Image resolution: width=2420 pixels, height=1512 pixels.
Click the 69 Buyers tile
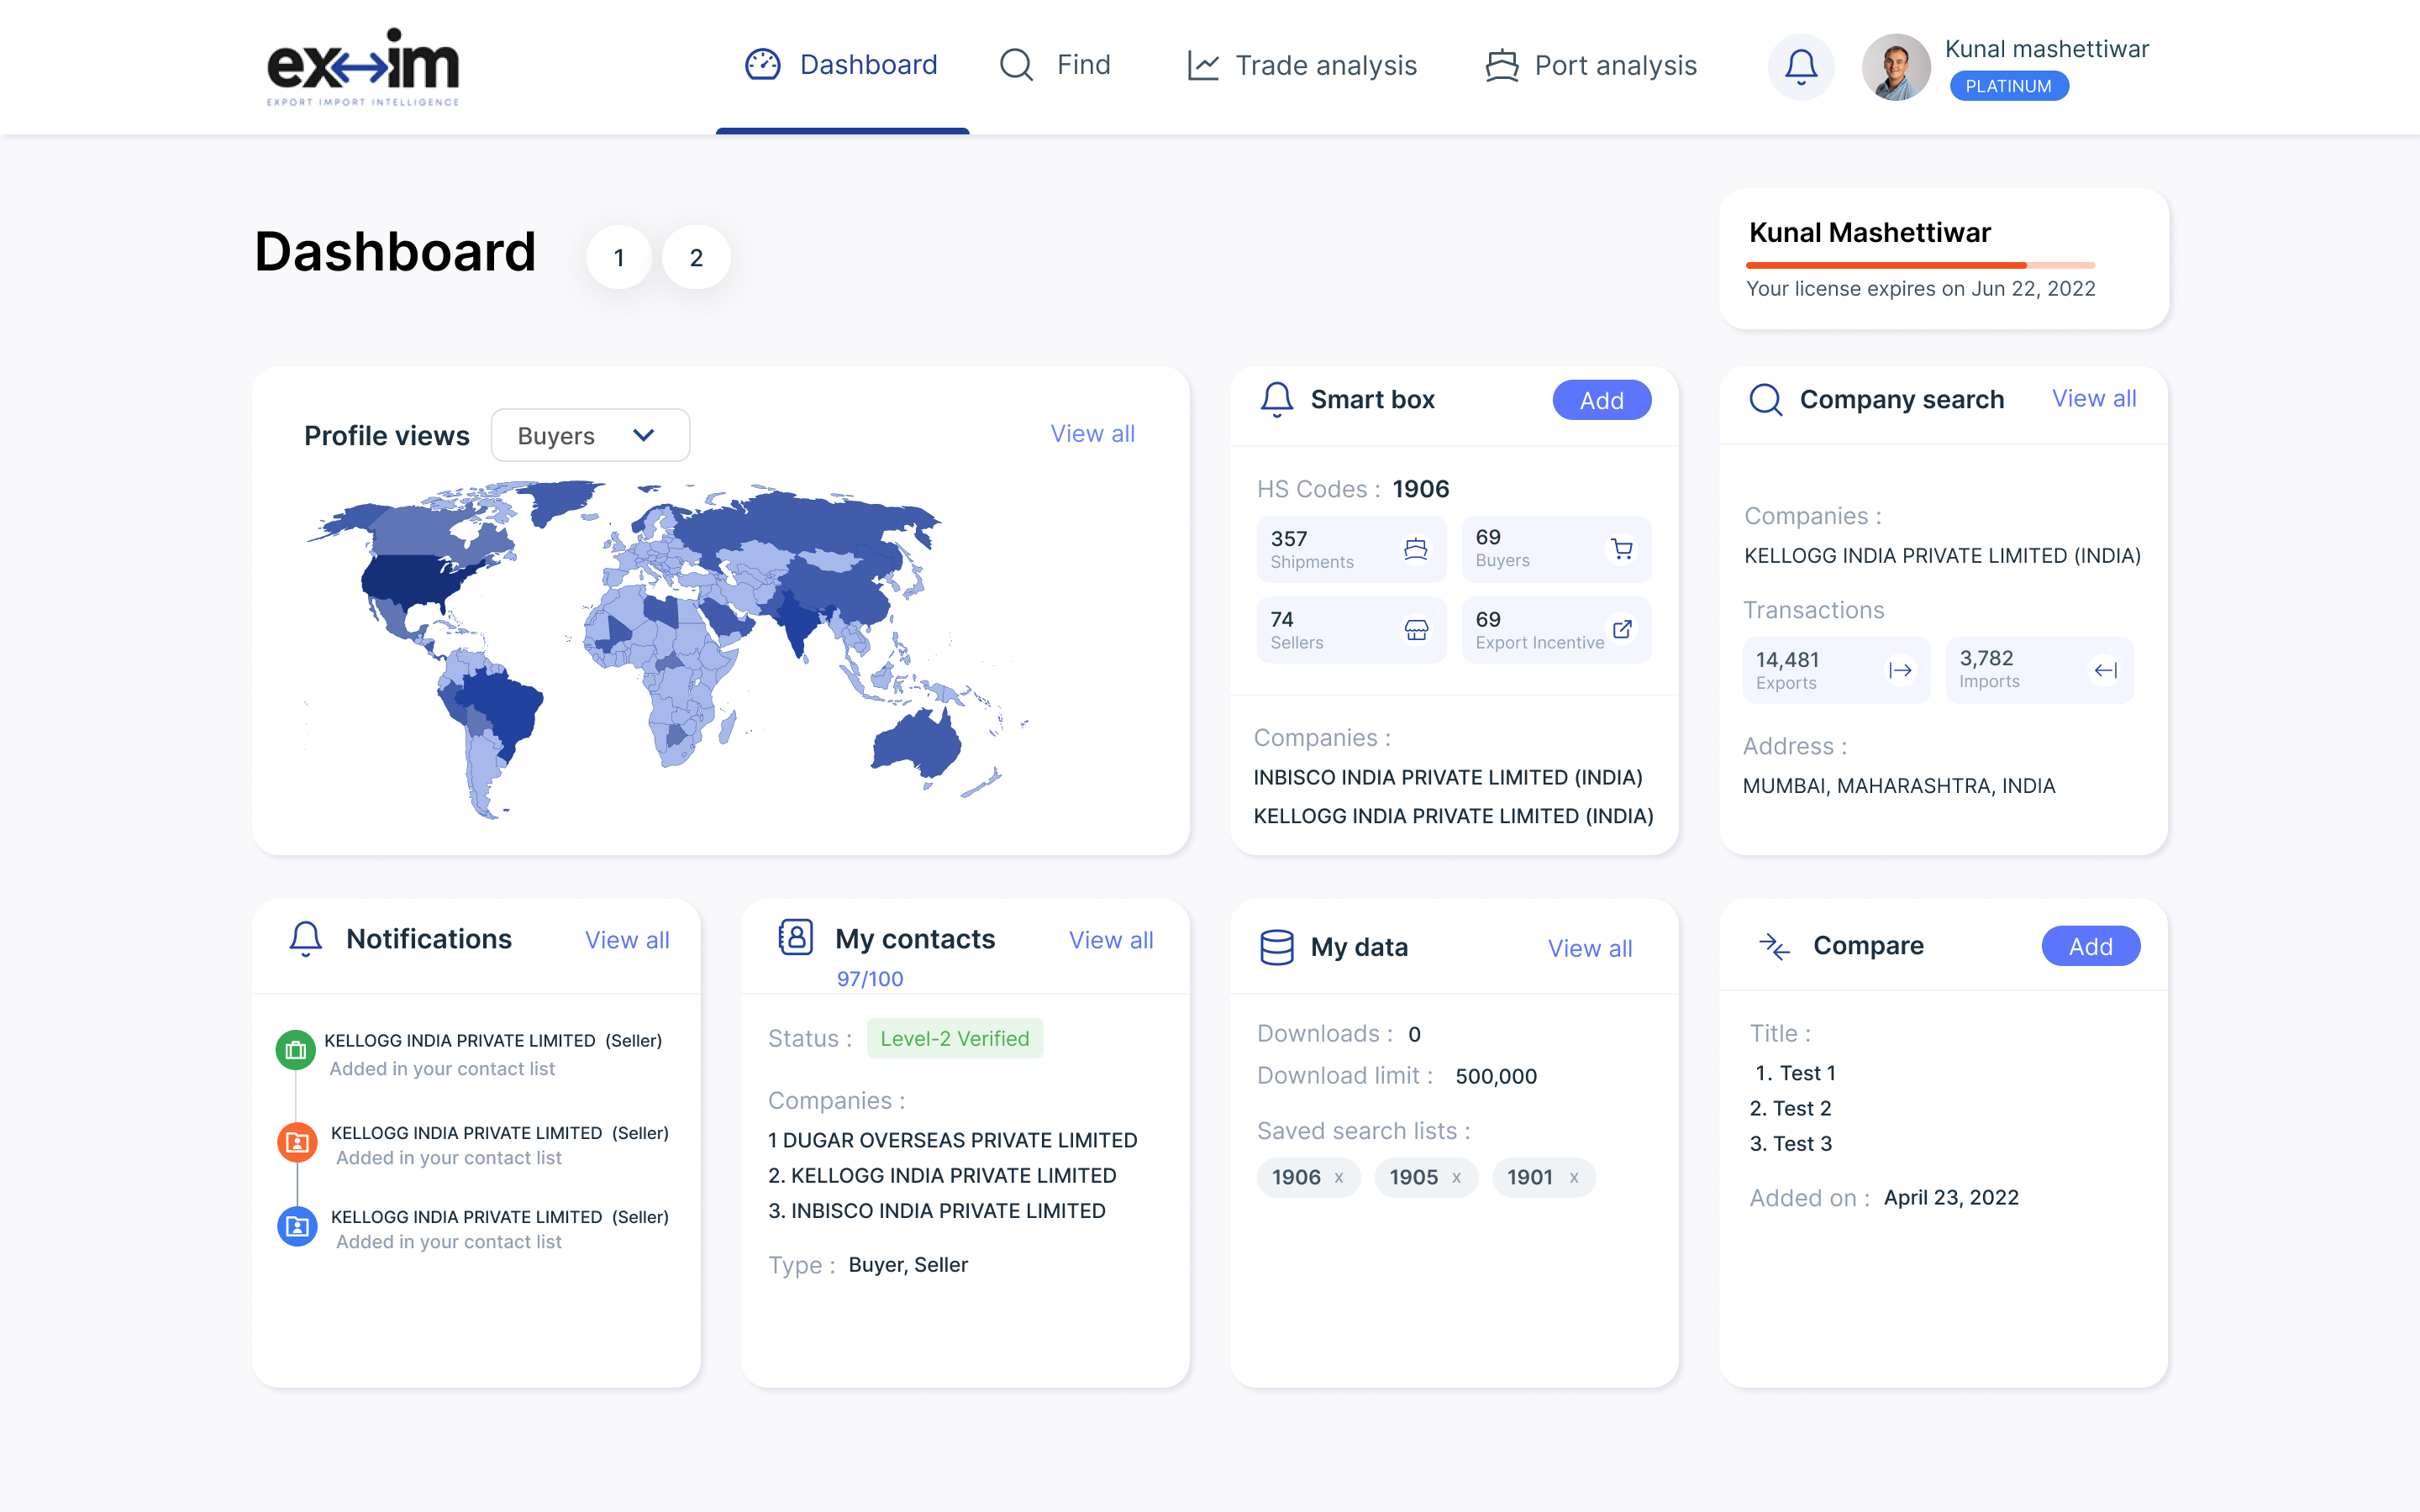(x=1556, y=549)
